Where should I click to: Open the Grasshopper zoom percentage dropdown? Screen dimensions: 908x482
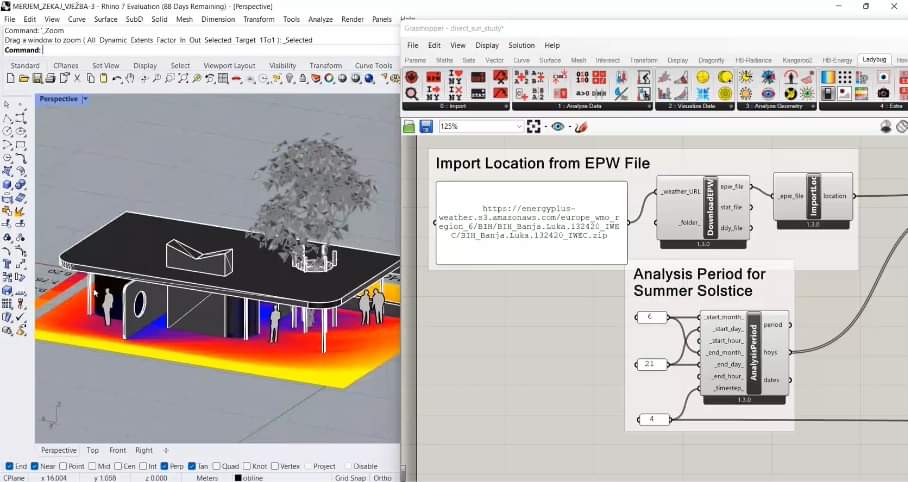518,127
